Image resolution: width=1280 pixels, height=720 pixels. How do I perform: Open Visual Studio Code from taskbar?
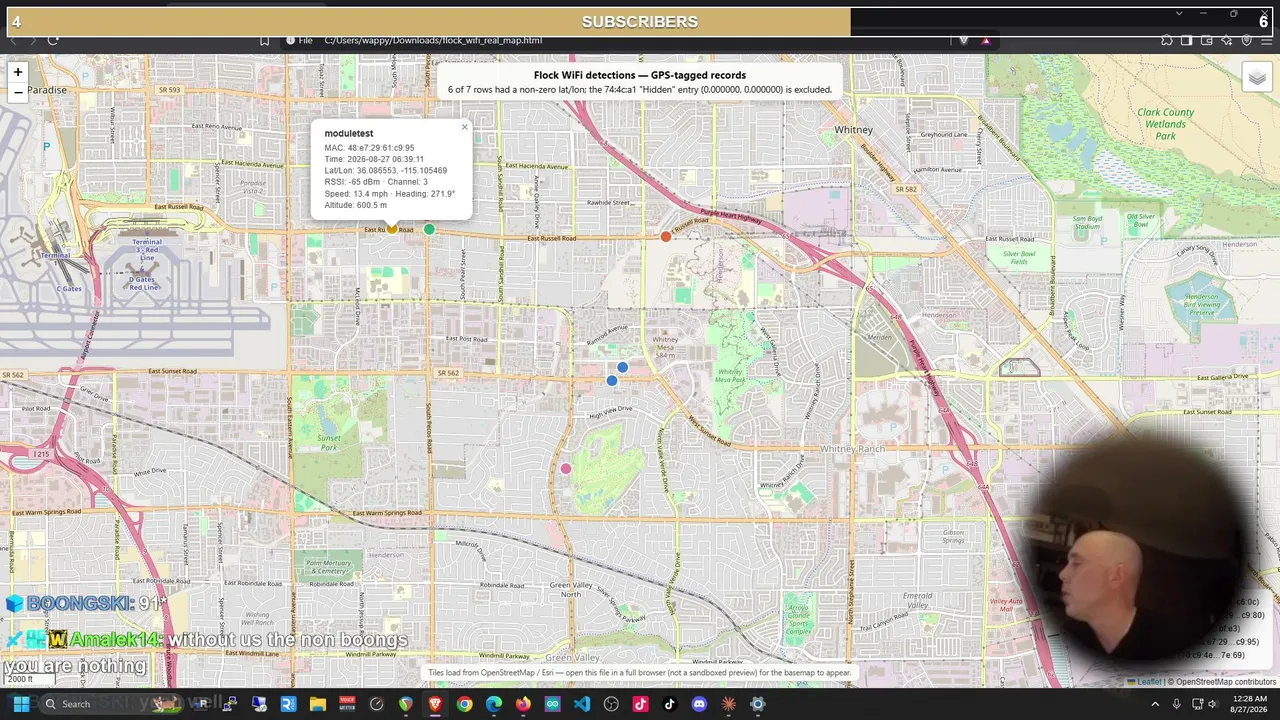pos(582,704)
